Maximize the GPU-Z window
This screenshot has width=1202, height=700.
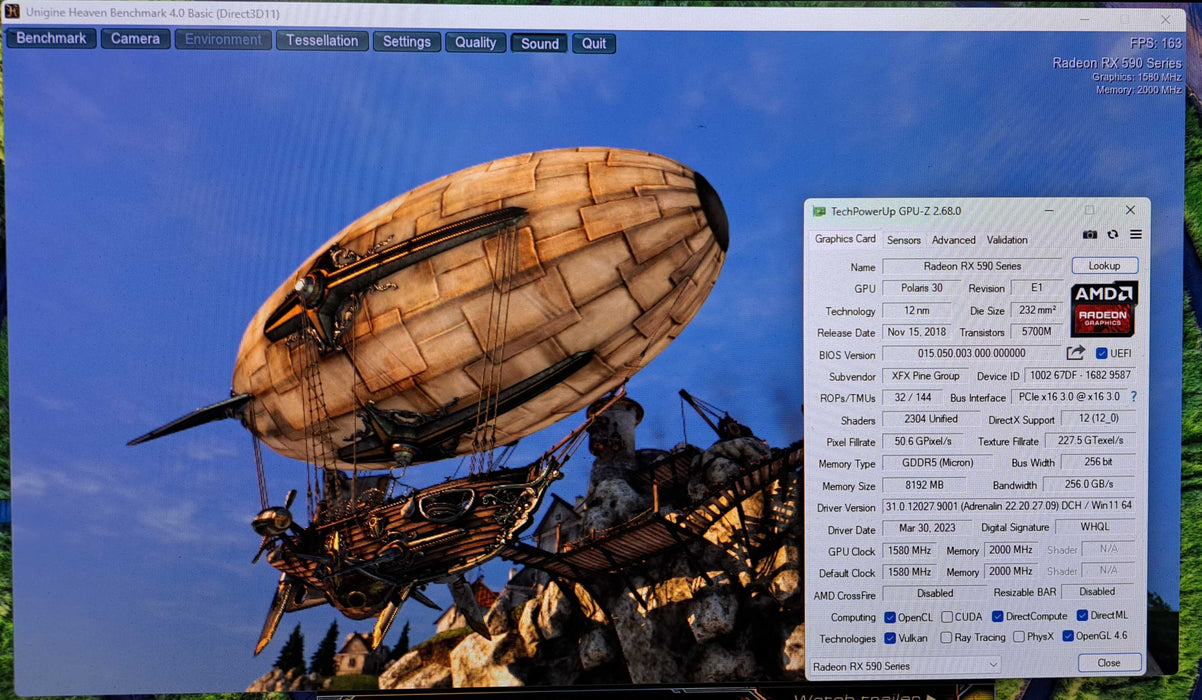point(1089,210)
